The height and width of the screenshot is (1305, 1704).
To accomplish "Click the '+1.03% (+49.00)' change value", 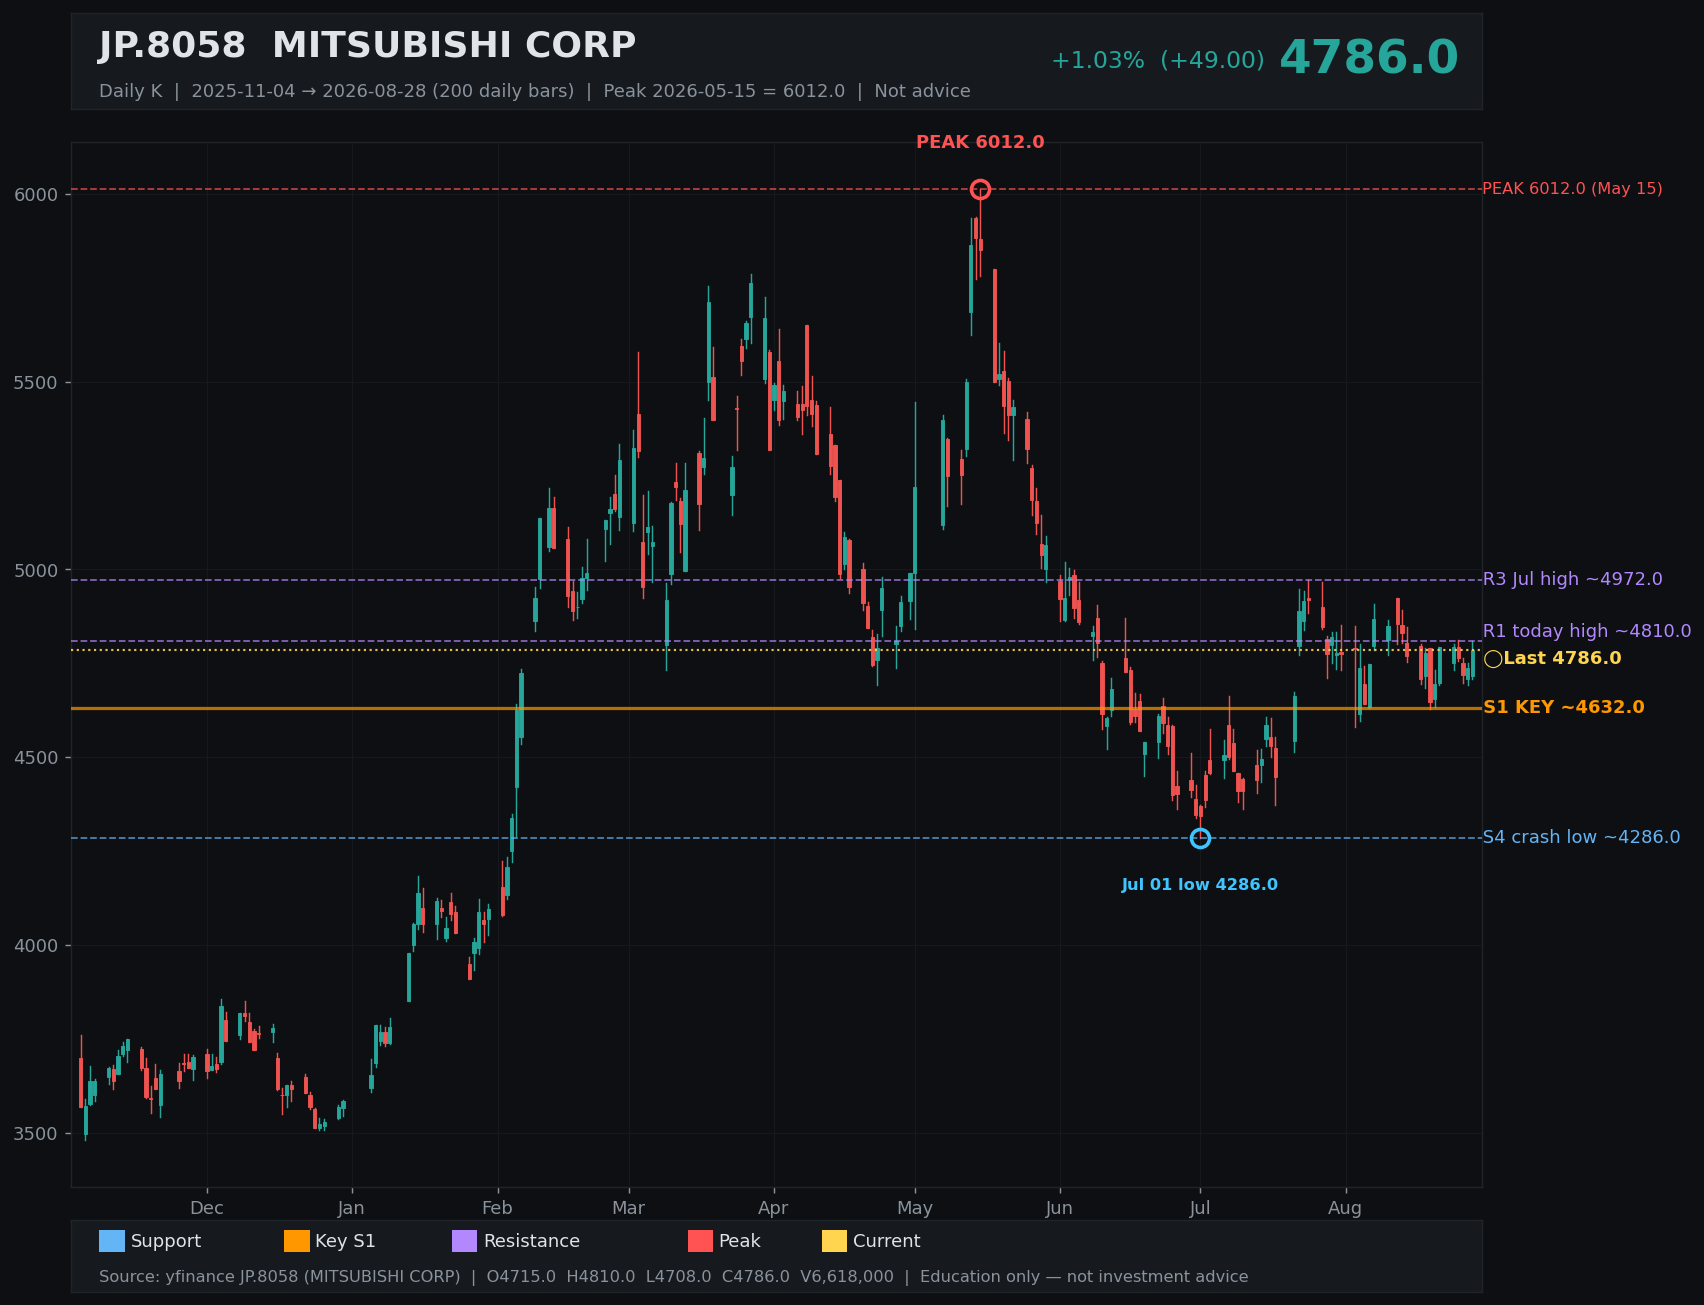I will click(1157, 61).
